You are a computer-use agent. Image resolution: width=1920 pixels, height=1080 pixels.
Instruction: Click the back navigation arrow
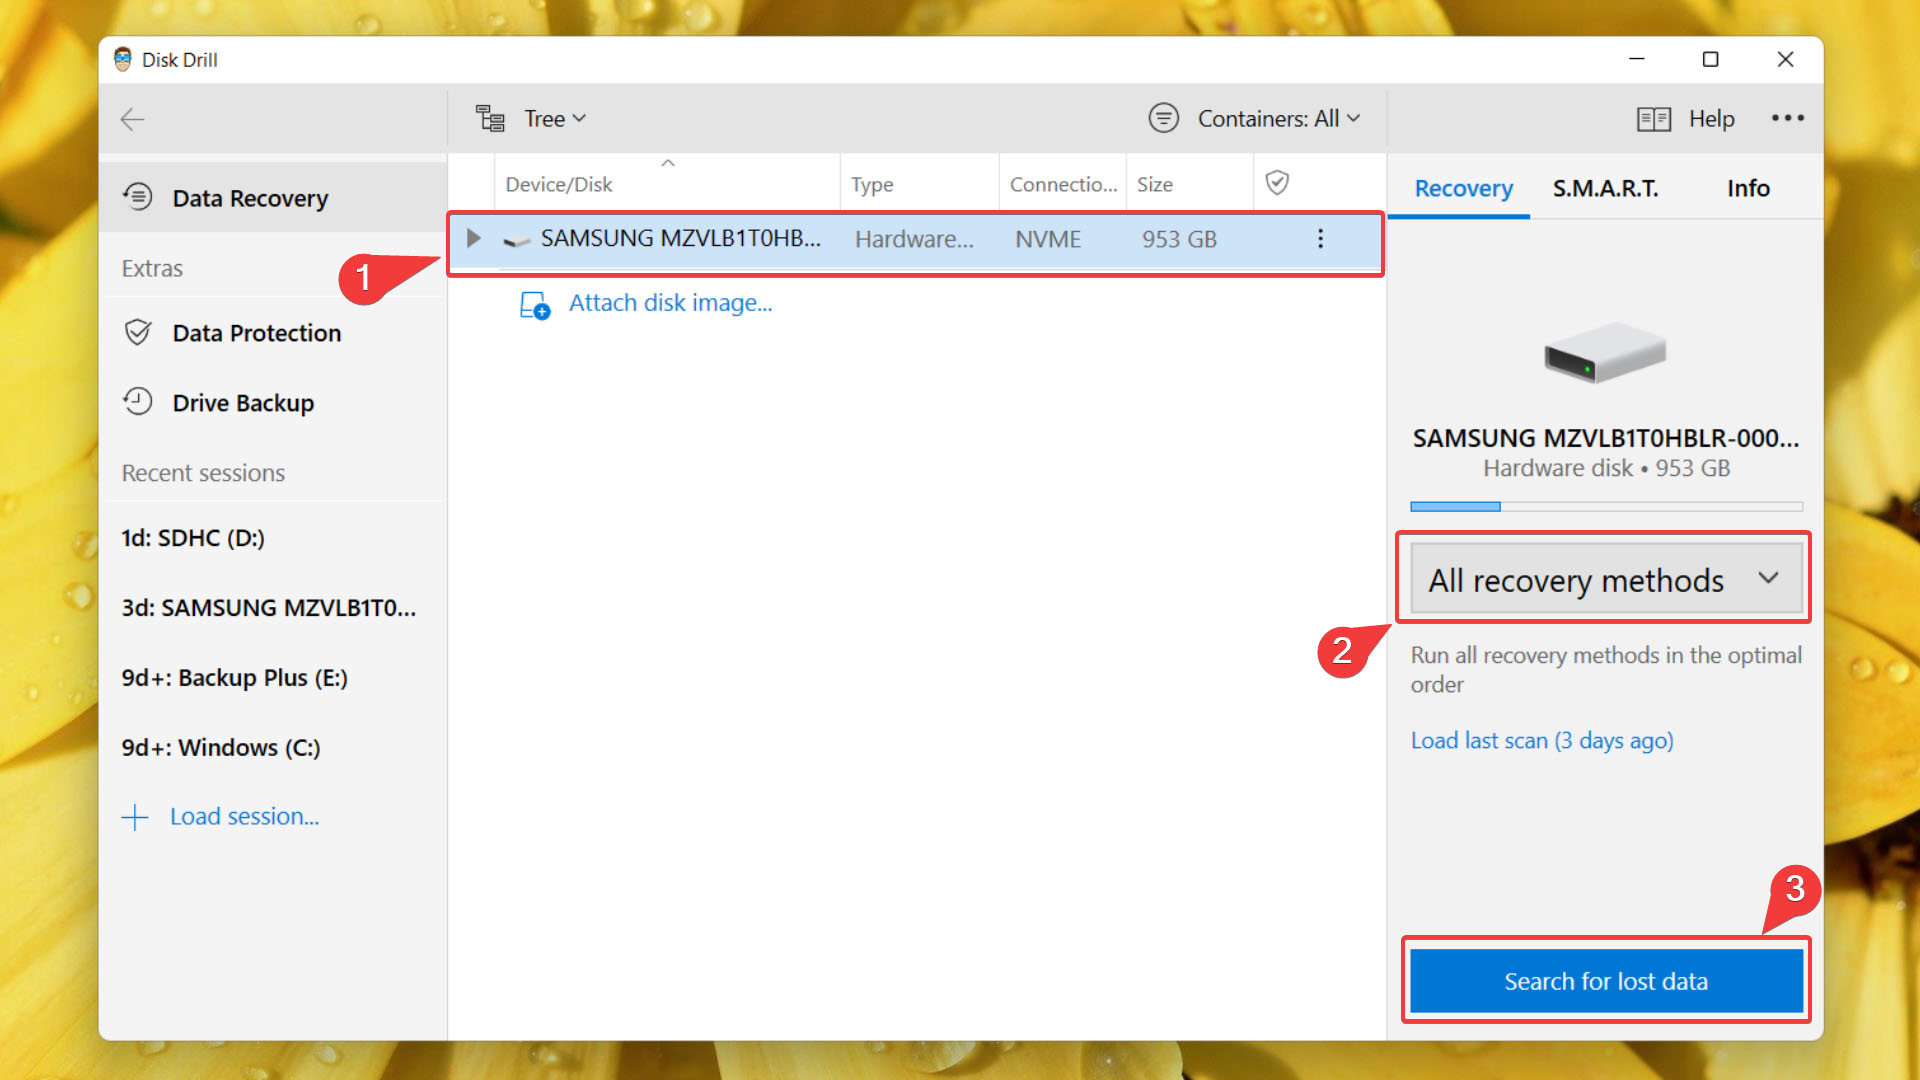(x=132, y=119)
